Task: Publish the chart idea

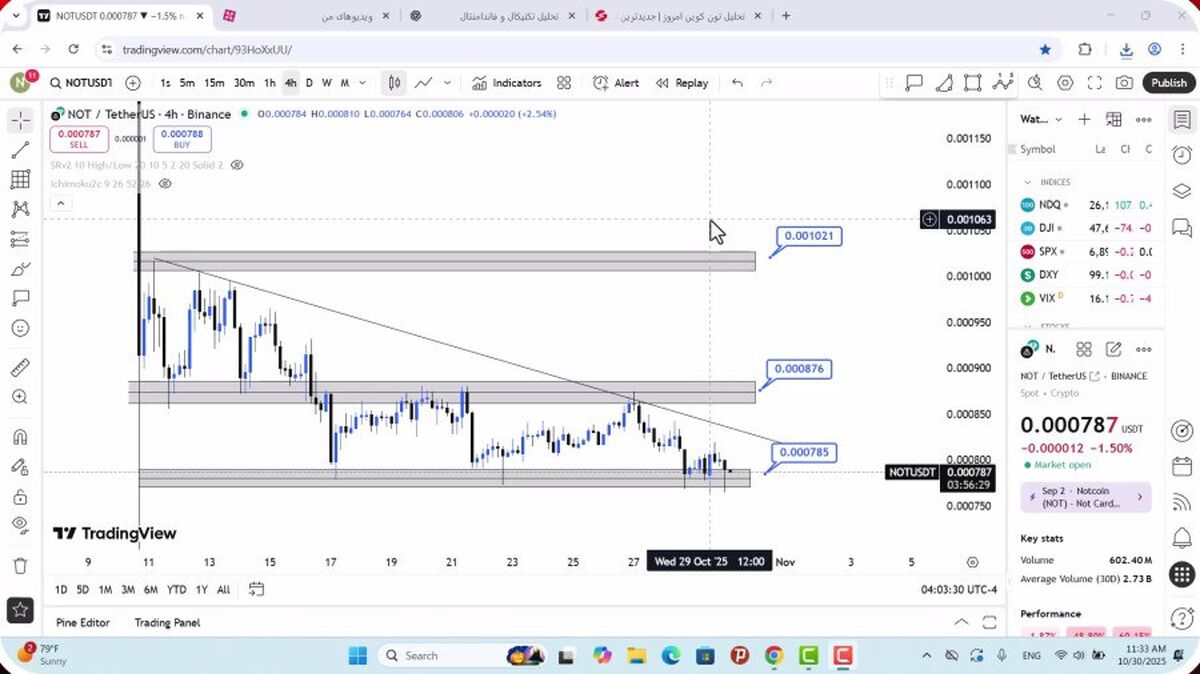Action: coord(1168,83)
